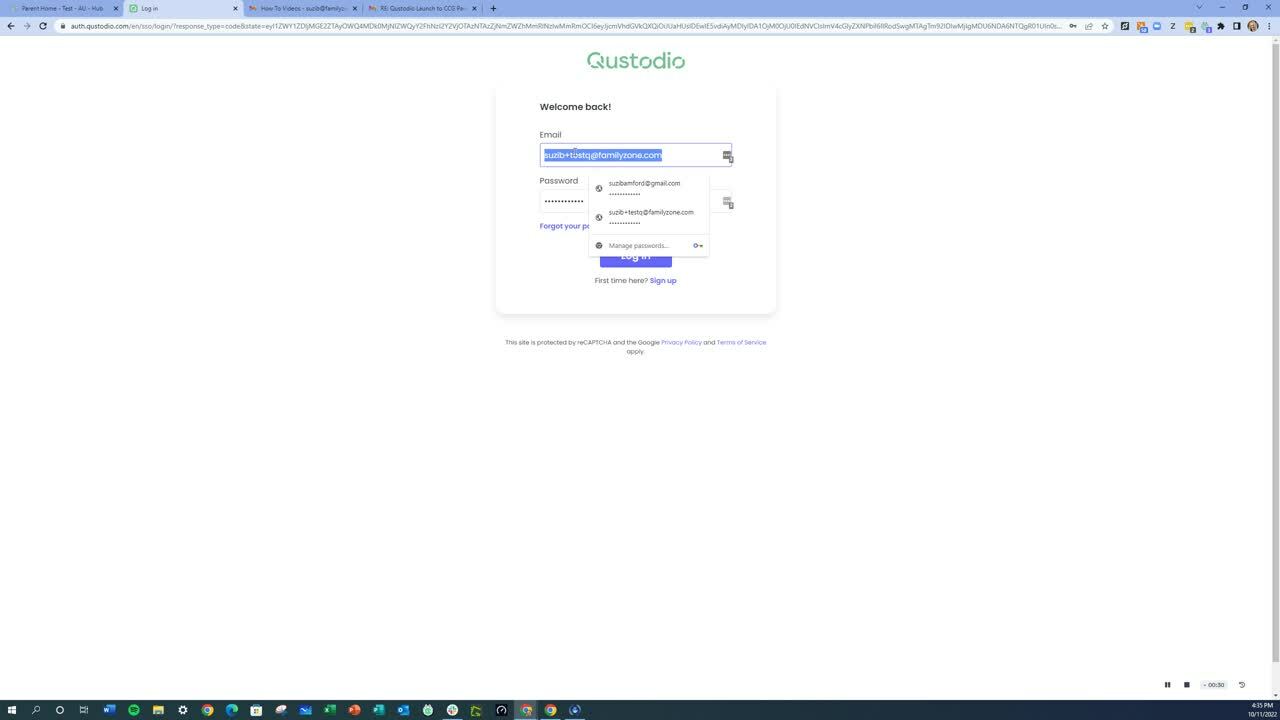This screenshot has width=1280, height=720.
Task: Switch to the Parent Home - Test tab
Action: click(x=62, y=8)
